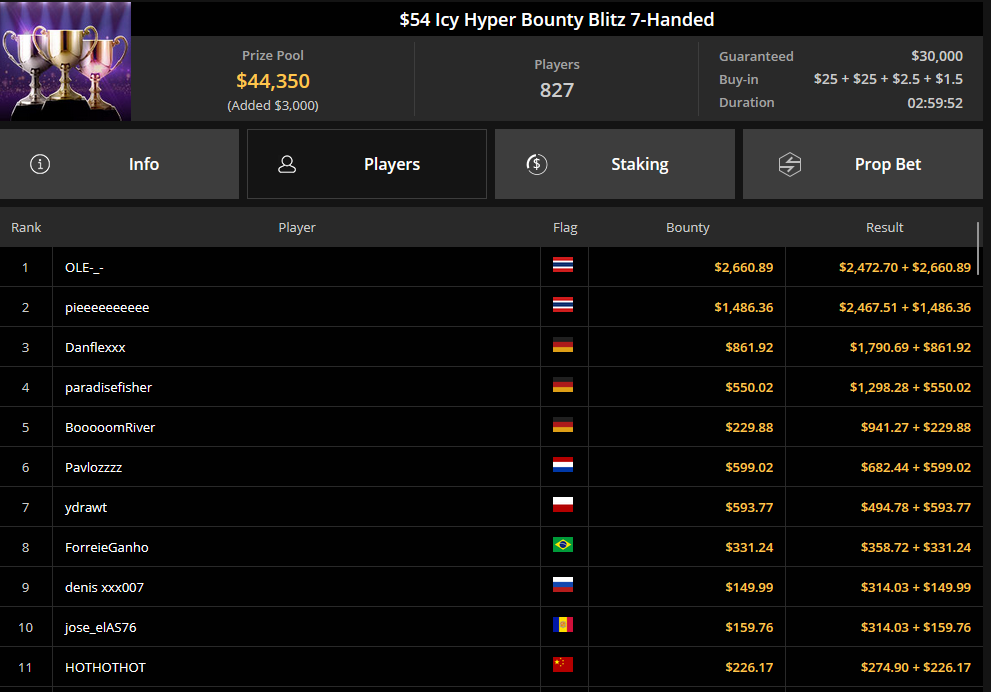991x692 pixels.
Task: Click the players count 827
Action: (557, 90)
